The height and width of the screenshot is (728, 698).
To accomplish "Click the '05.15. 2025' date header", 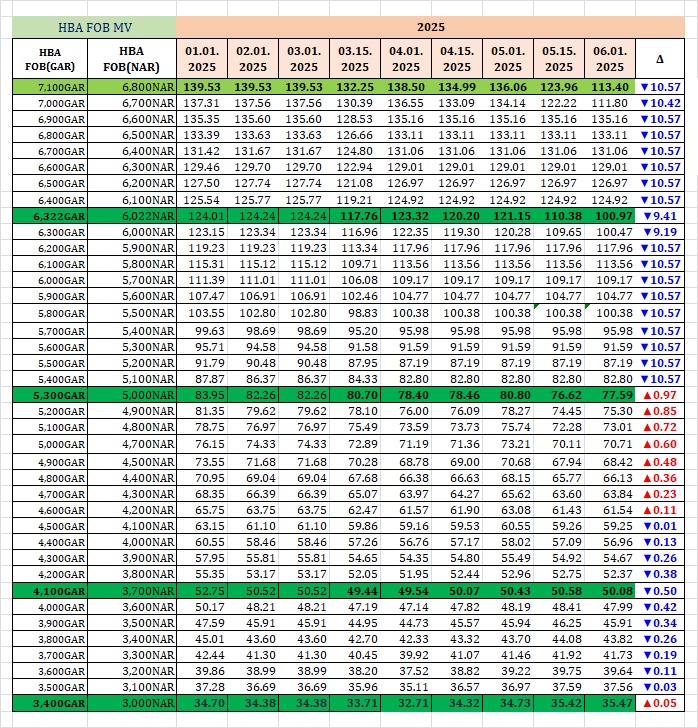I will click(559, 59).
